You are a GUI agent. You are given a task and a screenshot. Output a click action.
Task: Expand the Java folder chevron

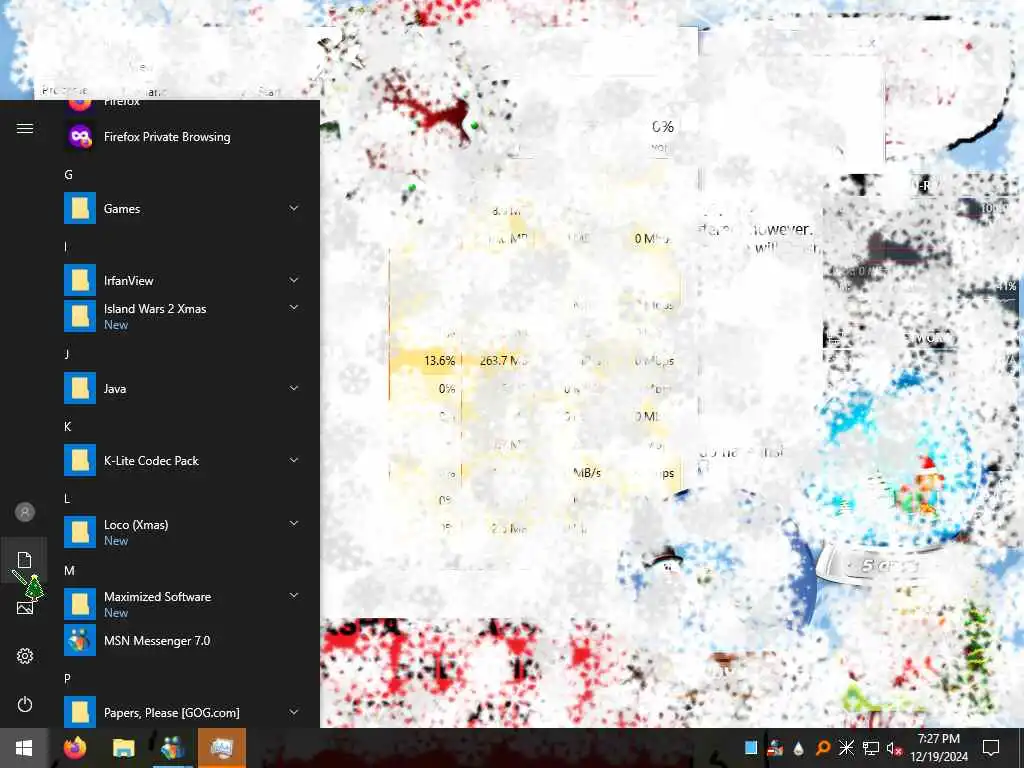294,388
